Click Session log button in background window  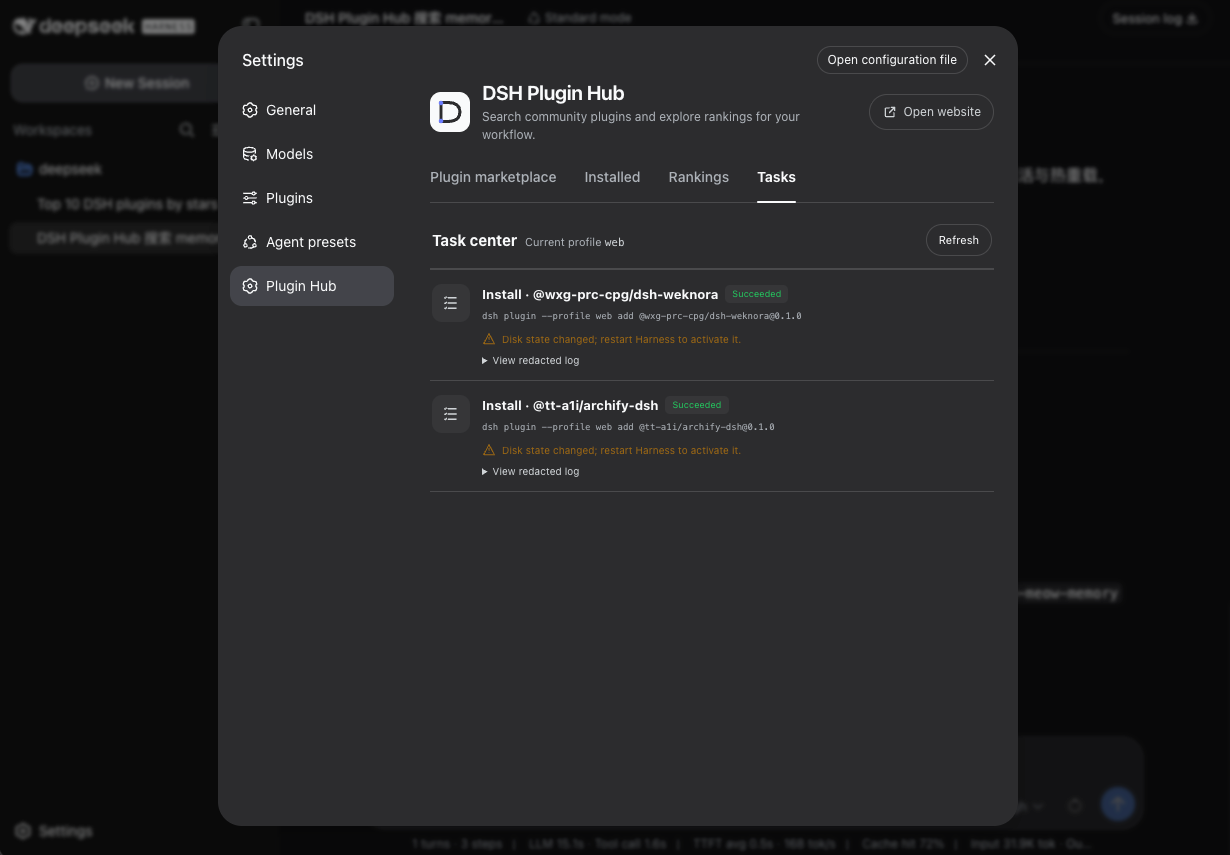[x=1155, y=19]
